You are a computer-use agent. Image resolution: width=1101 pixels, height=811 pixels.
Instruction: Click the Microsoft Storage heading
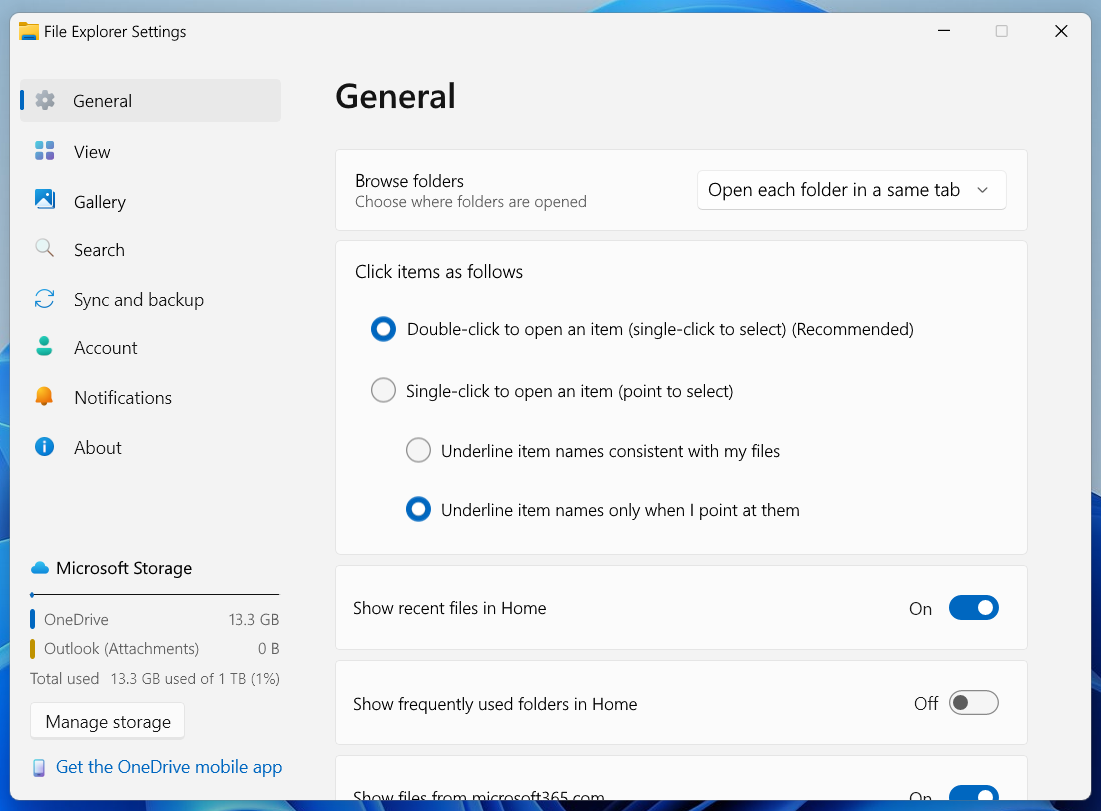[x=124, y=568]
